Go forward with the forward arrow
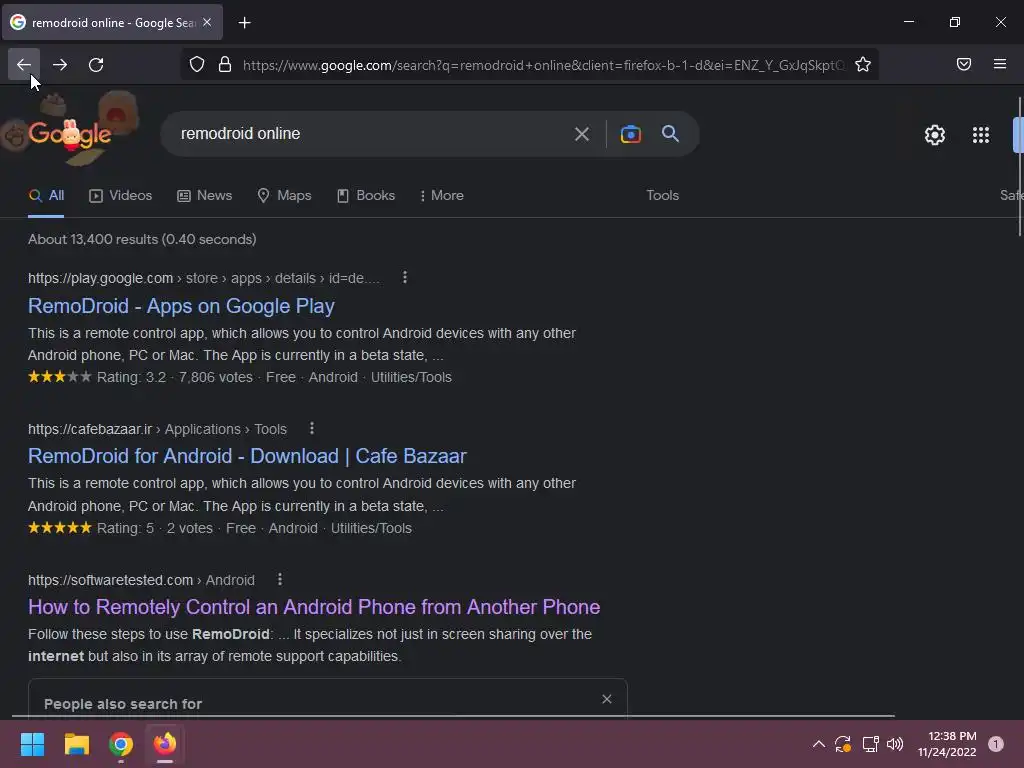1024x768 pixels. (59, 65)
